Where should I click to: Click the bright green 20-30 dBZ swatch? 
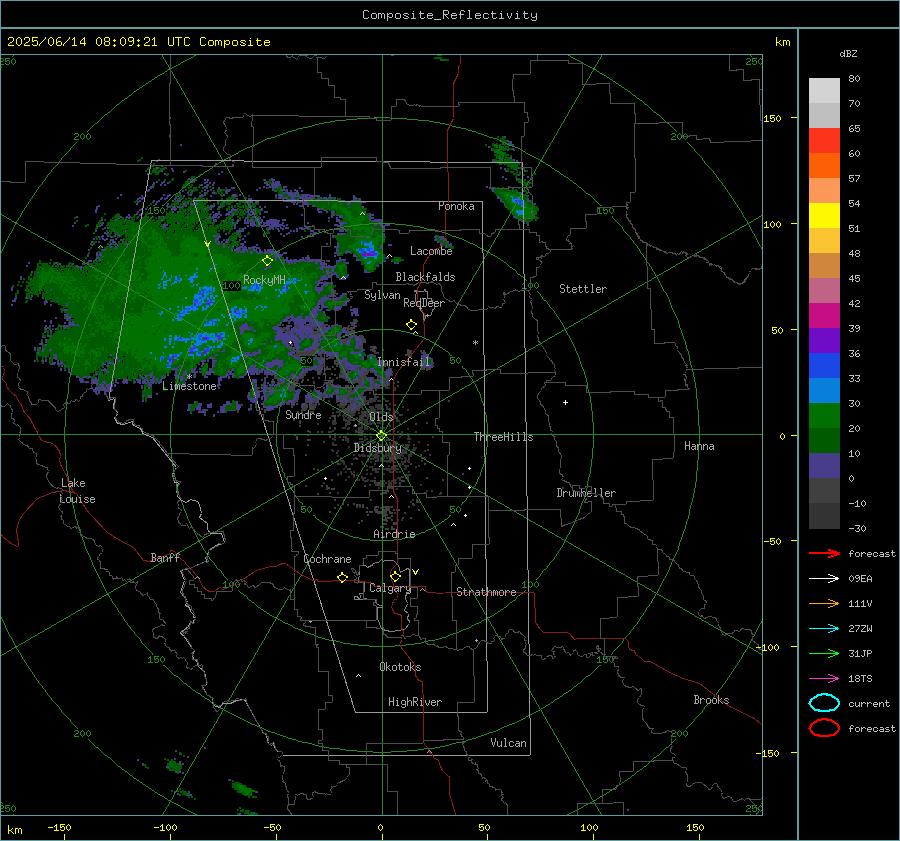(824, 416)
